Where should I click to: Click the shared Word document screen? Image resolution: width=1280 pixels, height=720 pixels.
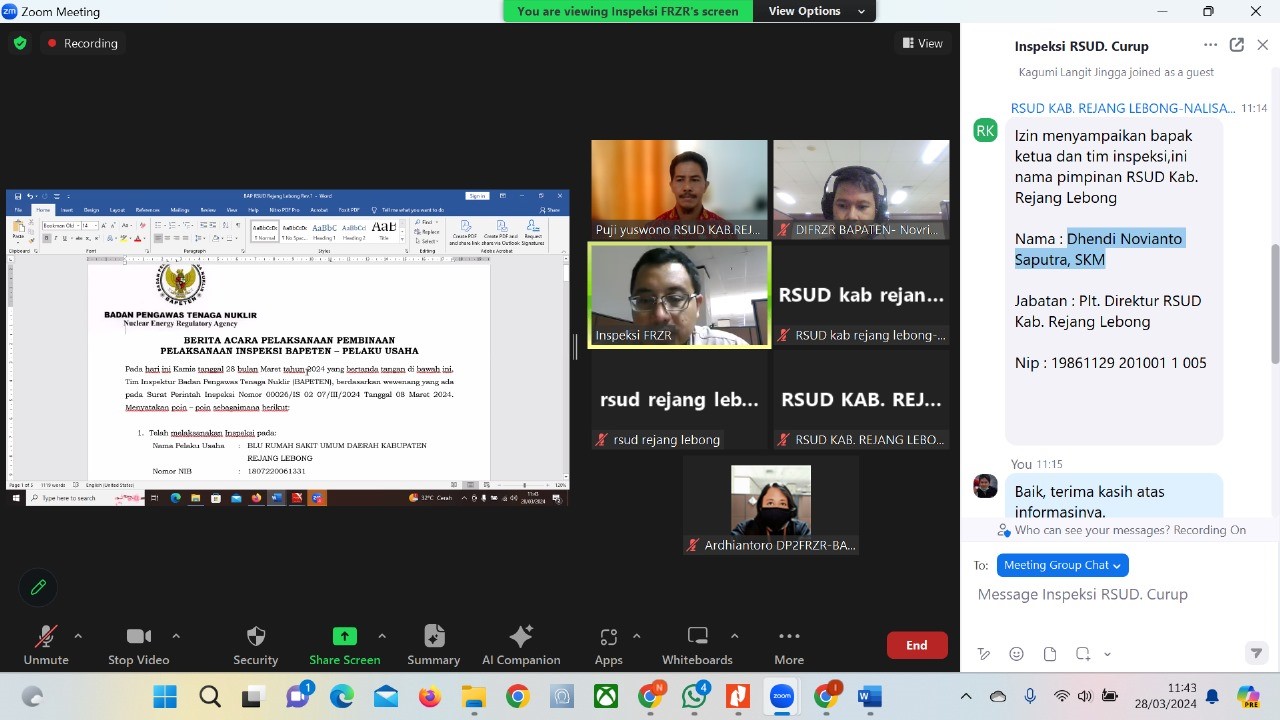click(x=288, y=347)
